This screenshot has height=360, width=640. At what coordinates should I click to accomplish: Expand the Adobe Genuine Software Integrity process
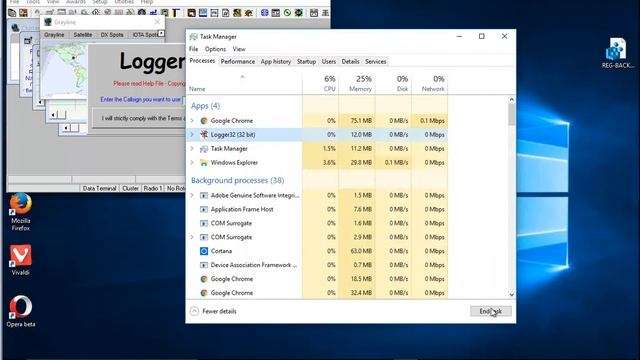click(192, 196)
